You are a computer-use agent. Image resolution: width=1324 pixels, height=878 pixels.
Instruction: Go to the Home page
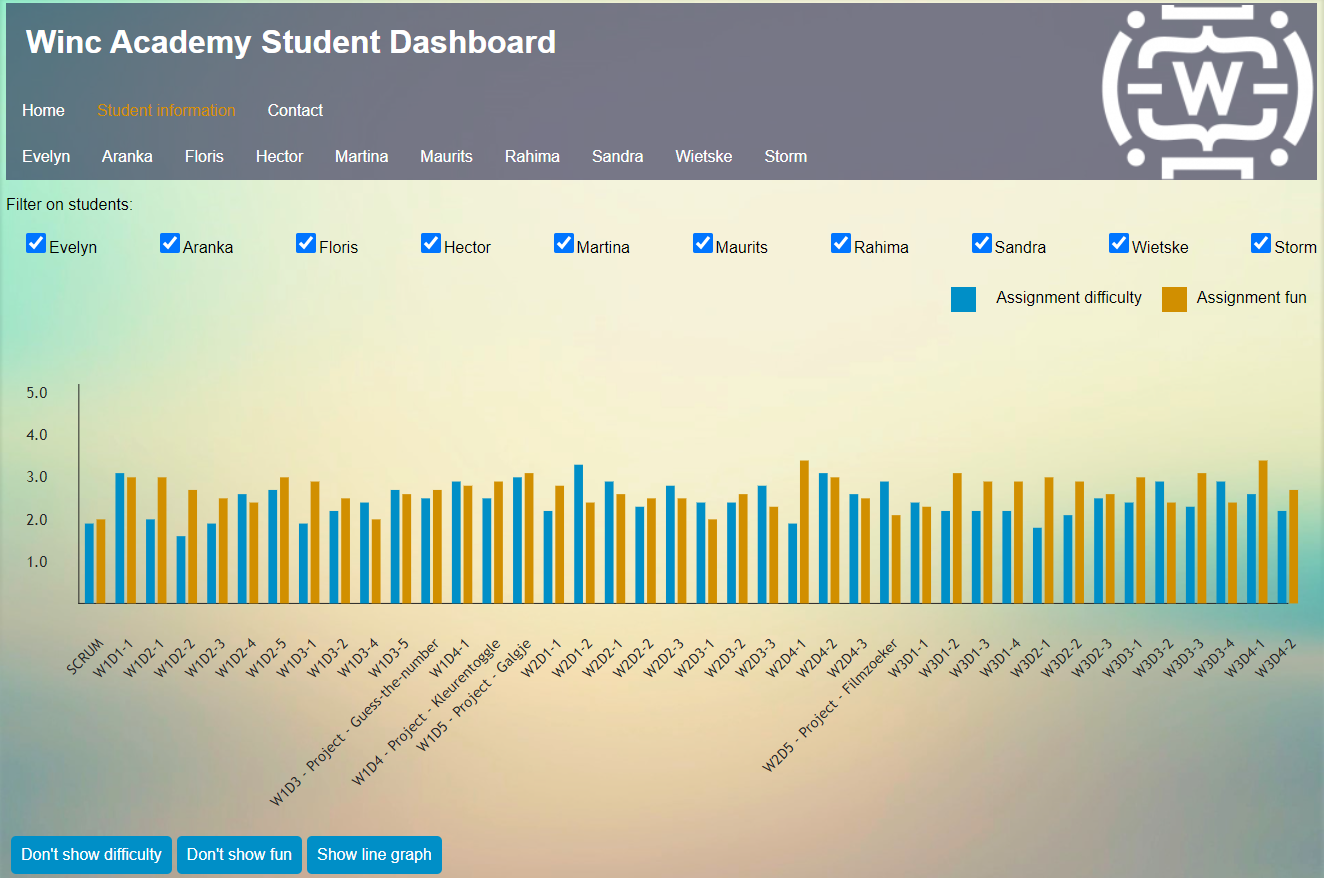(43, 110)
